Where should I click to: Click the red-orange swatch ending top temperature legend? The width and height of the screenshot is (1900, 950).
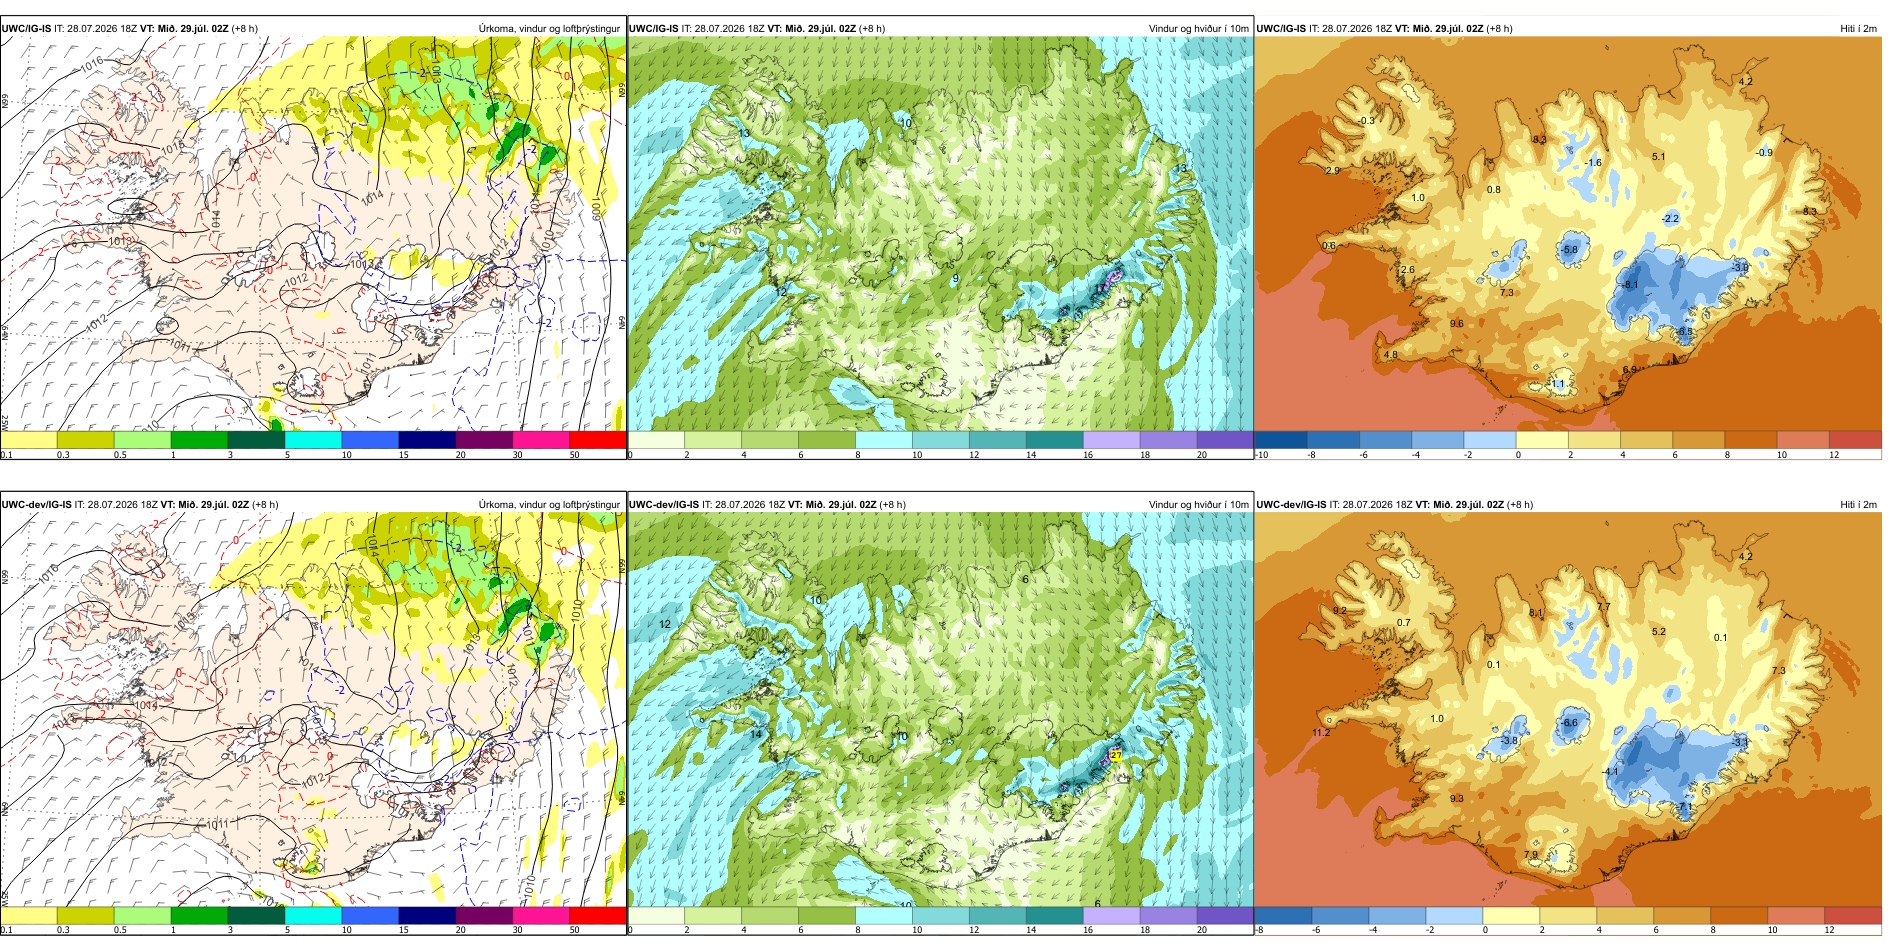point(1855,440)
